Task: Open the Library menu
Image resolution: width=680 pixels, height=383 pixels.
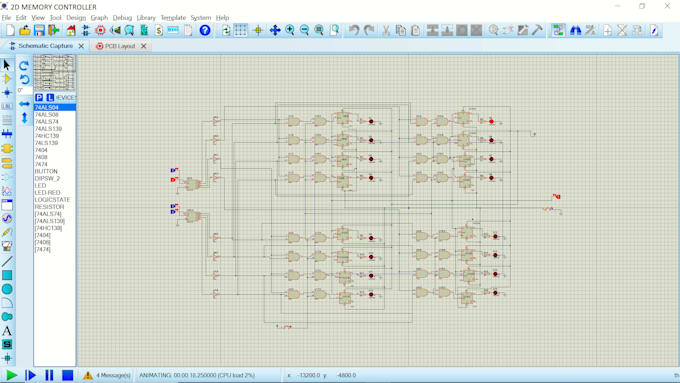Action: (x=146, y=18)
